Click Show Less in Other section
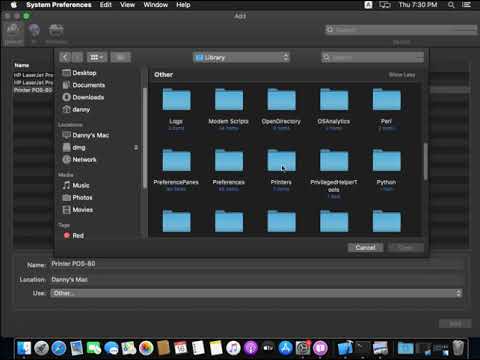480x360 pixels. 402,75
